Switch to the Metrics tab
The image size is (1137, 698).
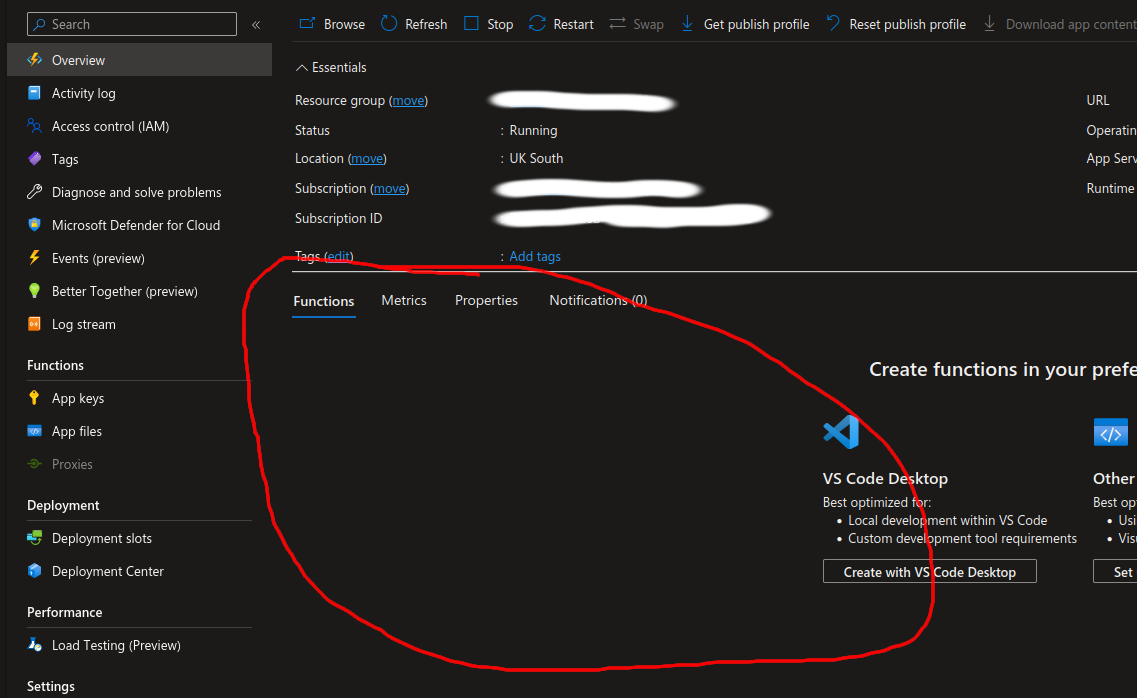(403, 300)
